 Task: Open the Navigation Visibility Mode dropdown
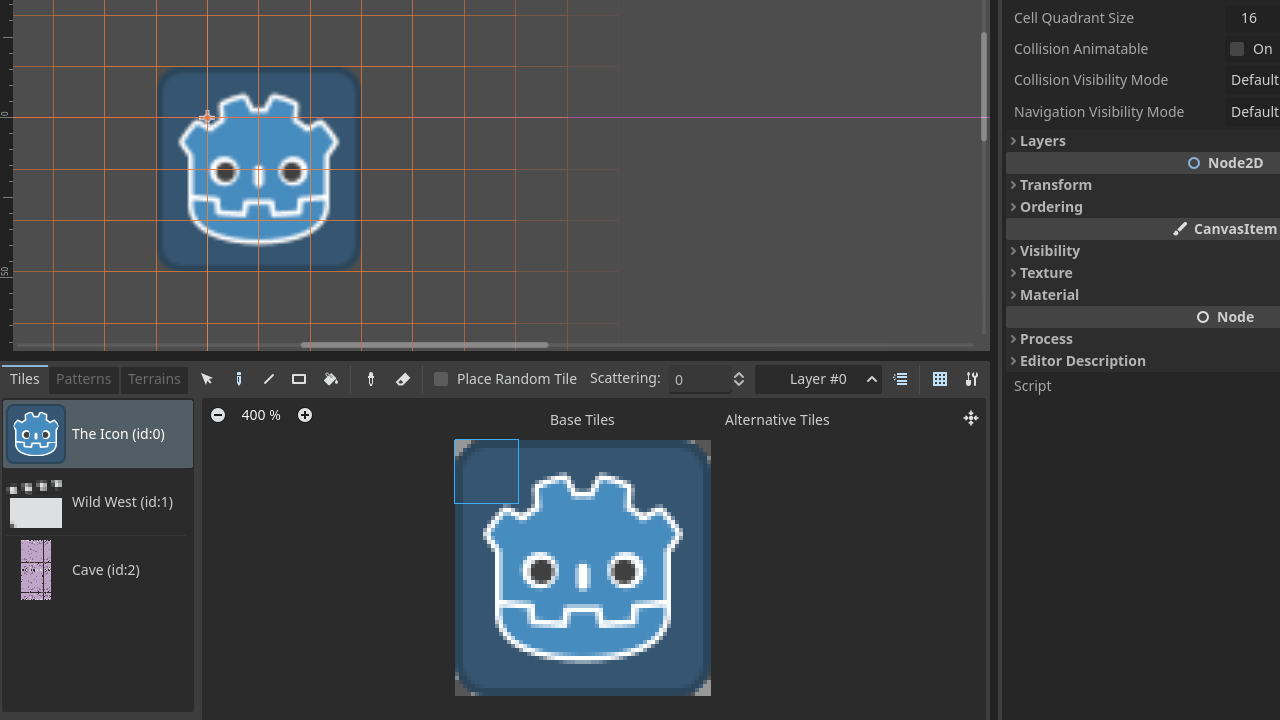point(1253,112)
